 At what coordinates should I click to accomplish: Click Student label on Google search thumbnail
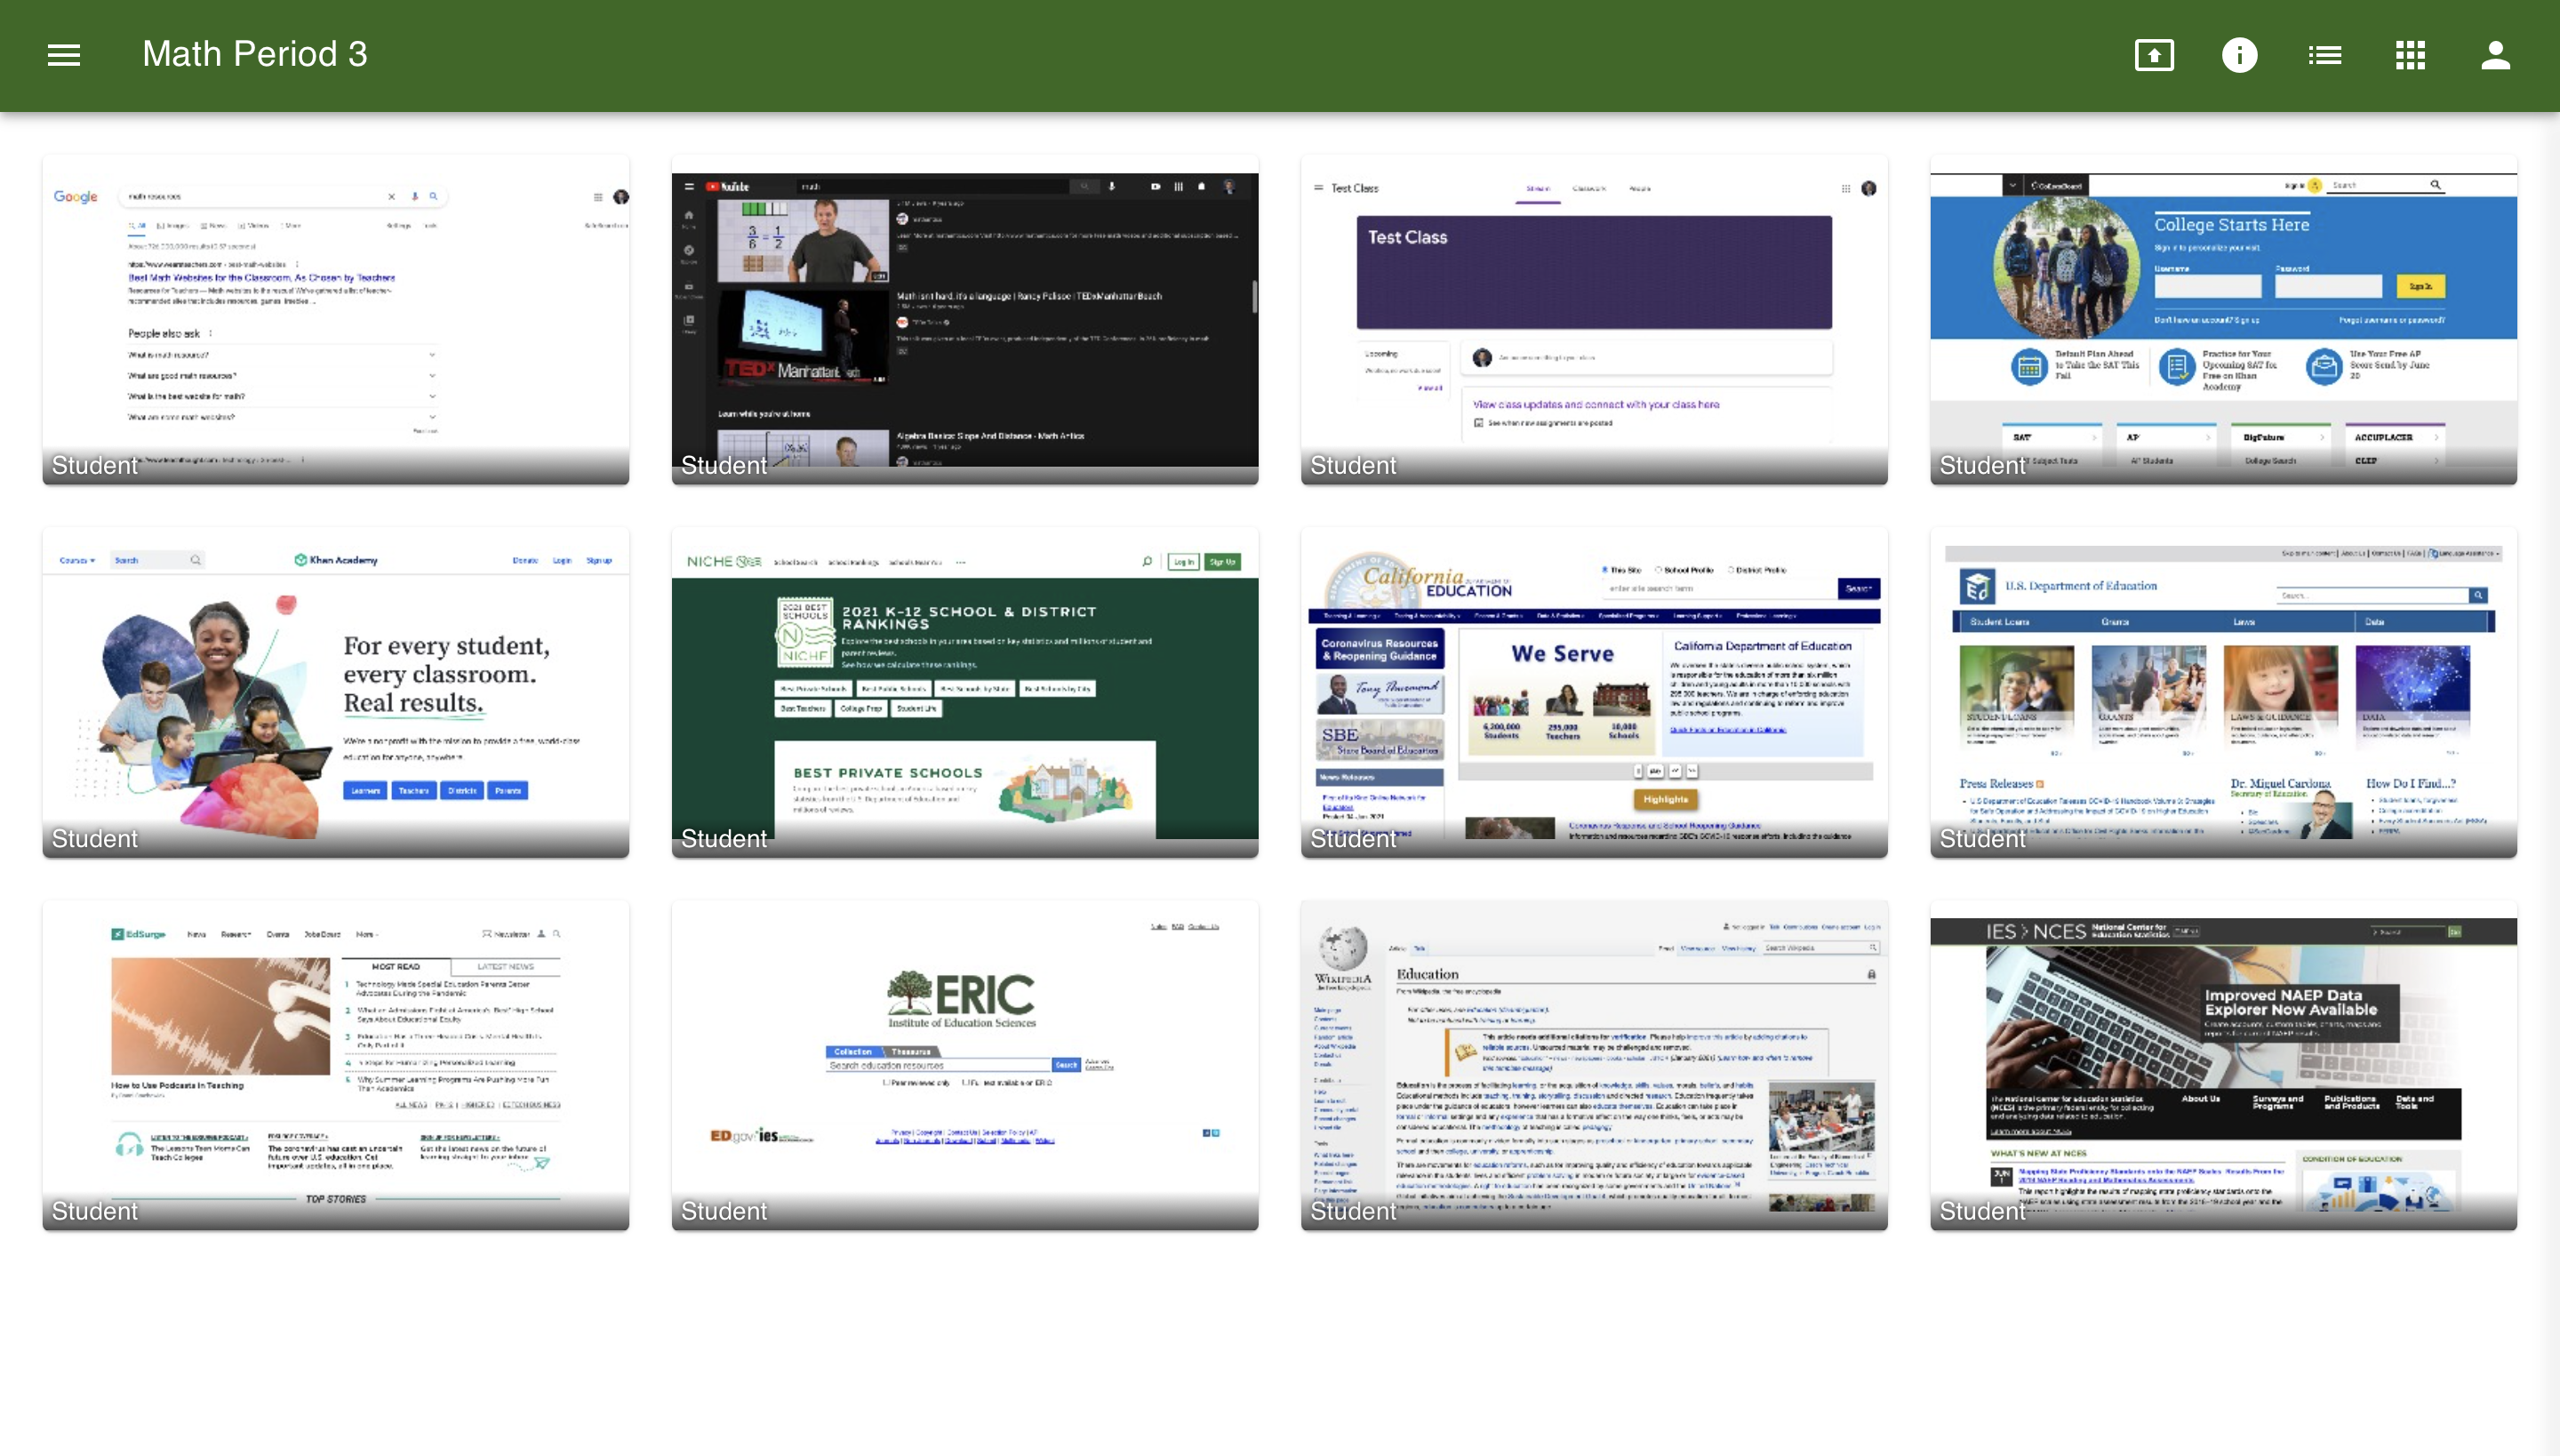(95, 465)
